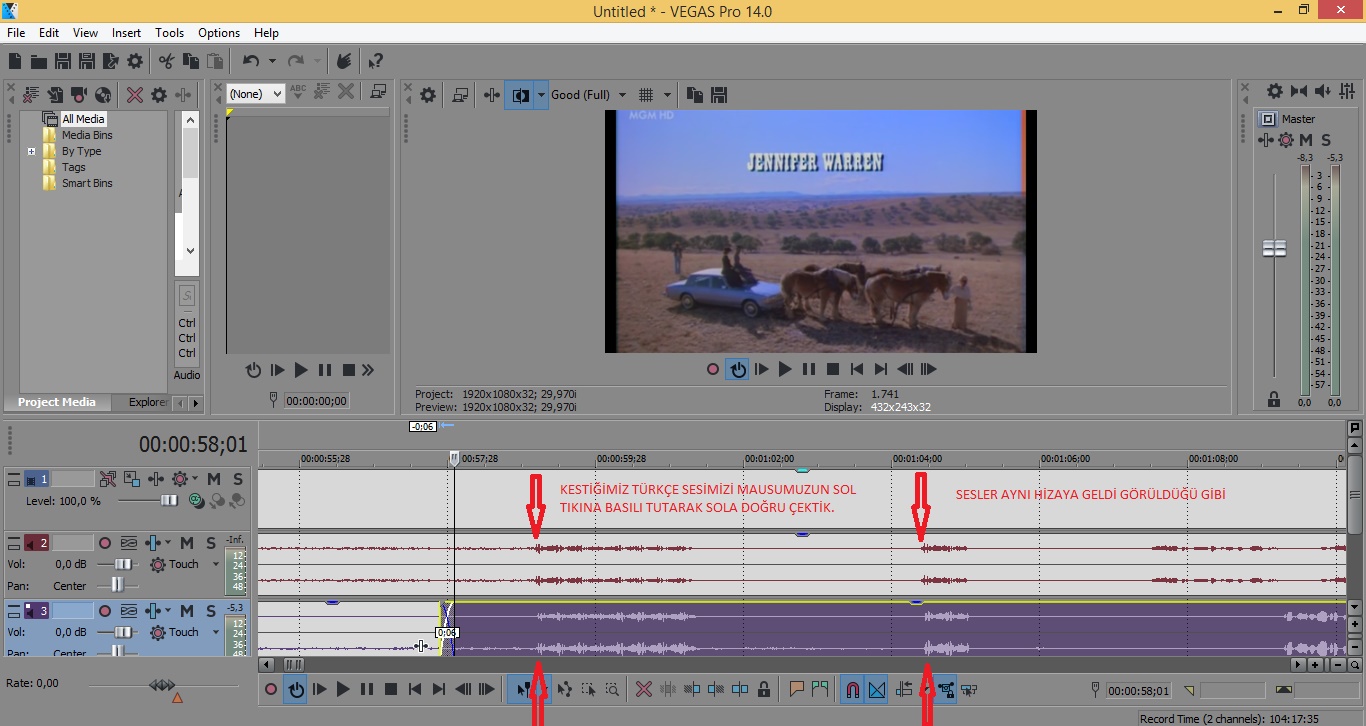Image resolution: width=1366 pixels, height=726 pixels.
Task: Toggle Enable Snapping magnet button
Action: (853, 689)
